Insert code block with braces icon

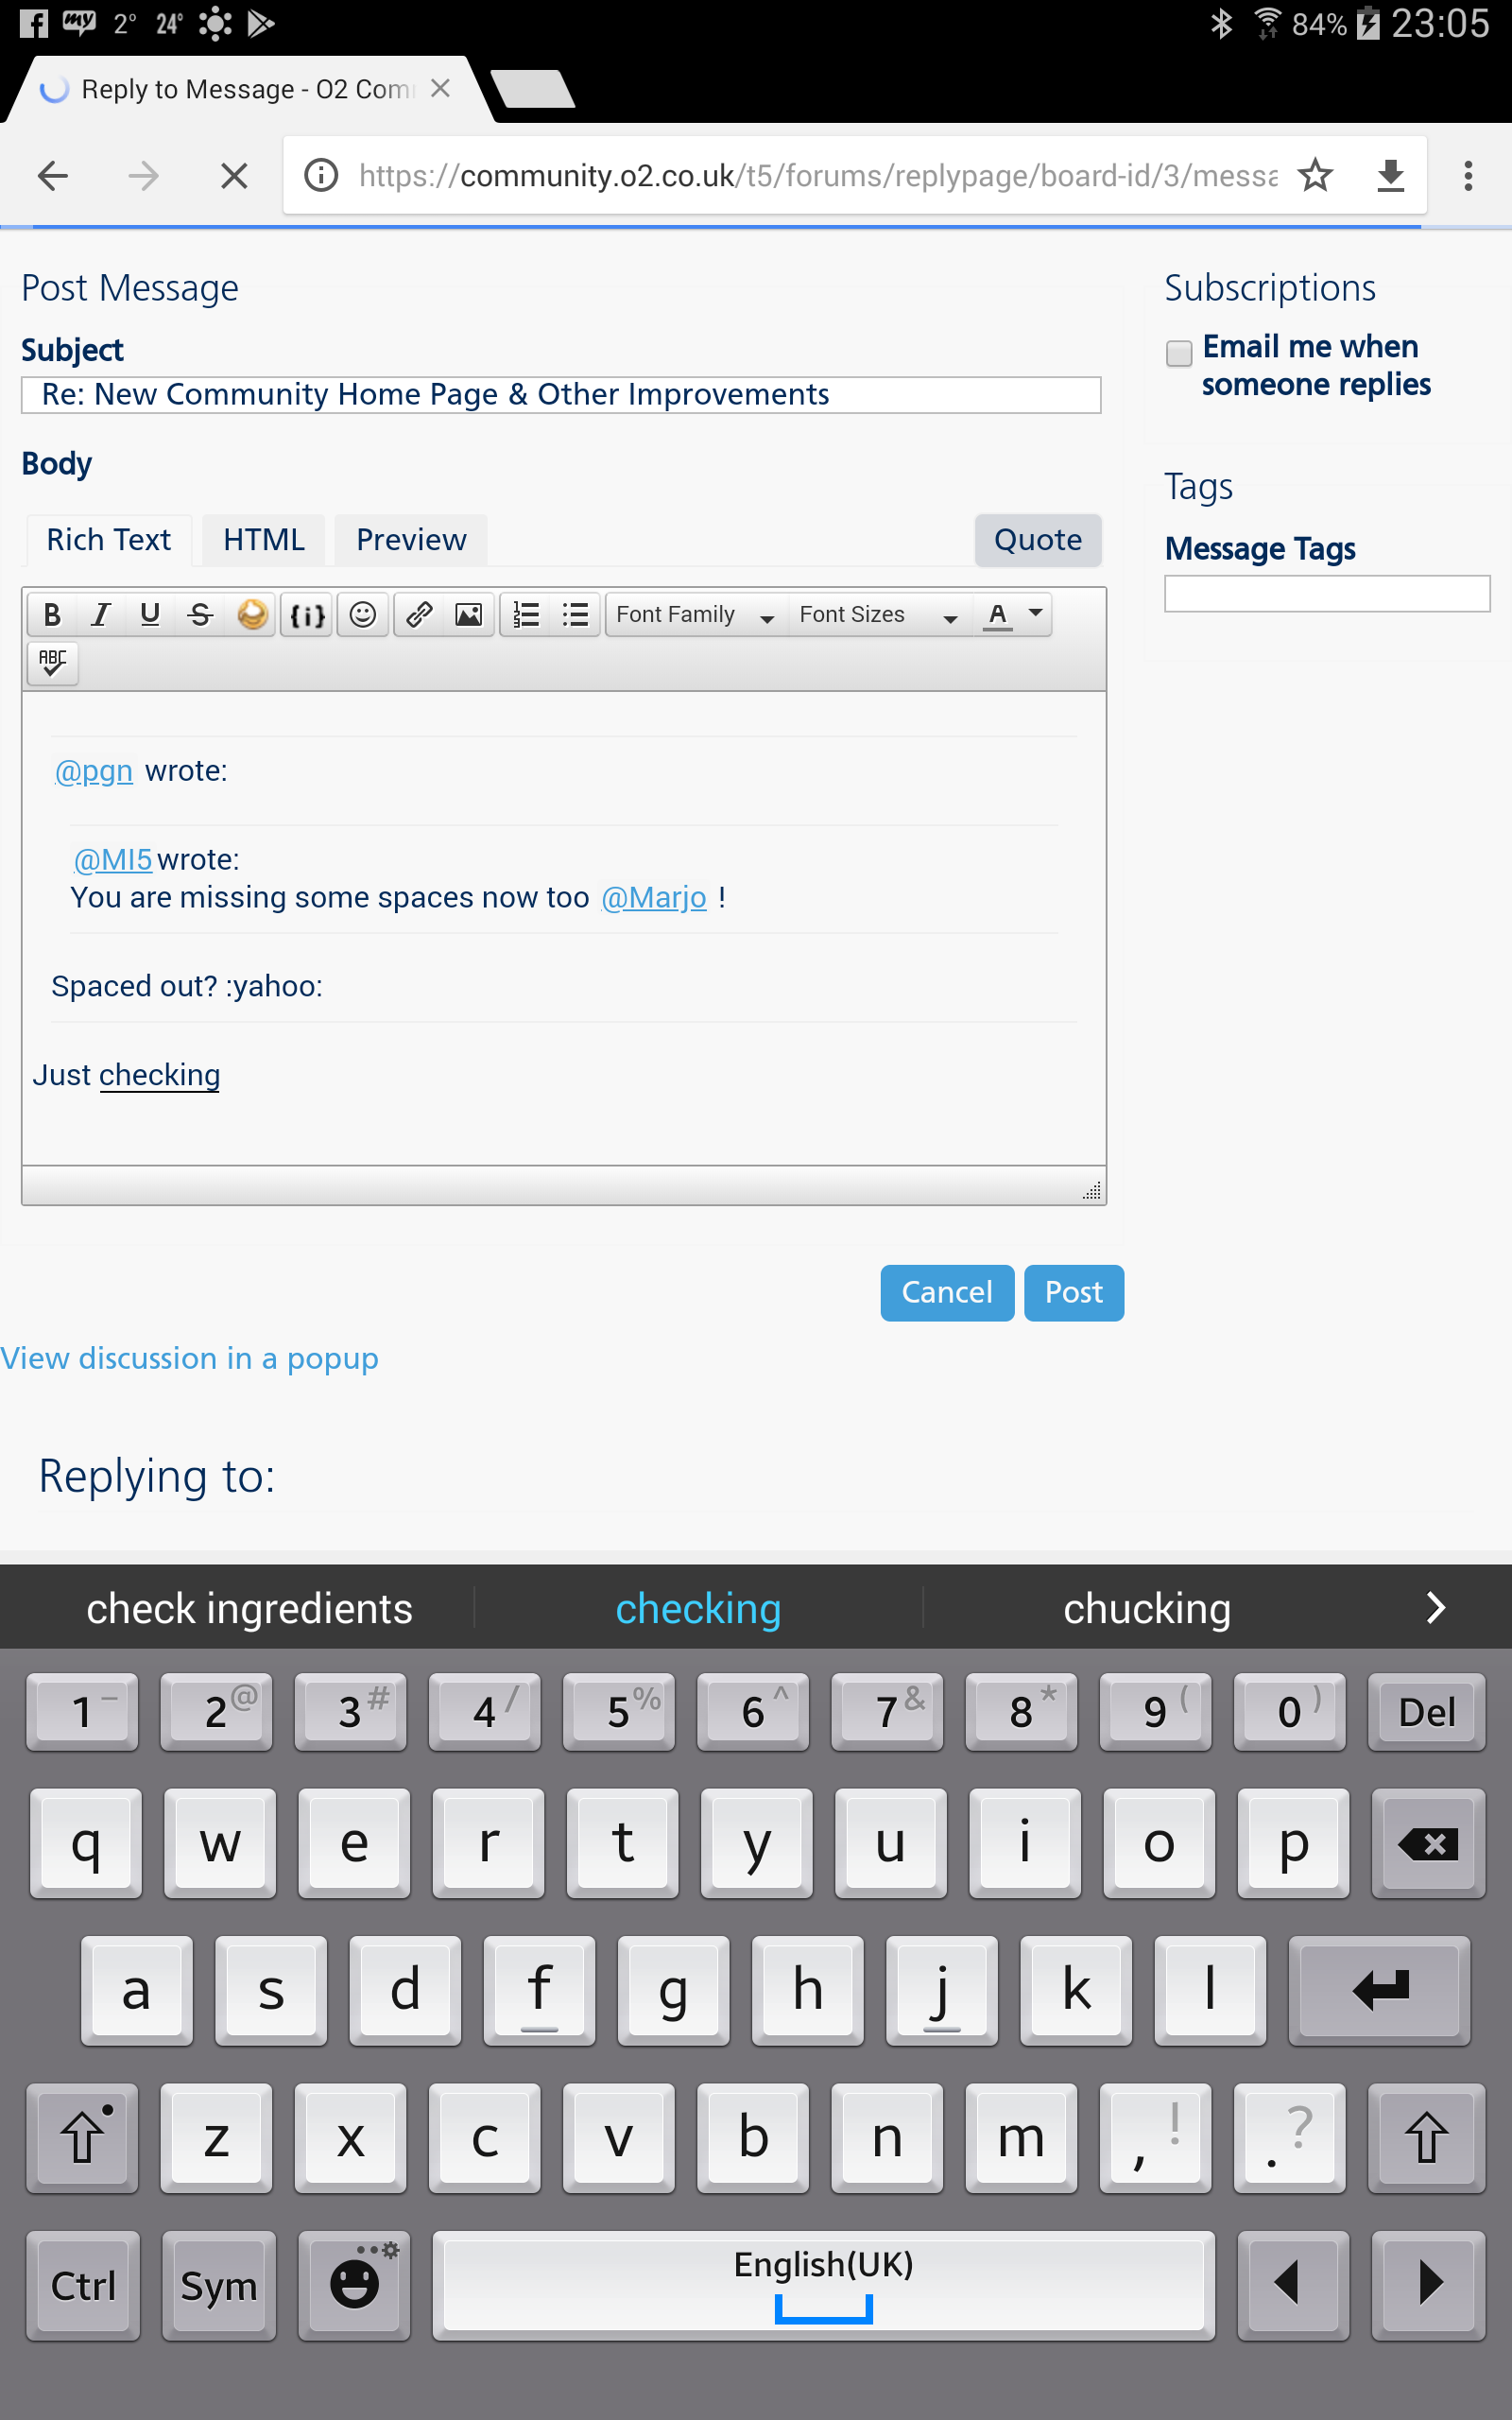[x=307, y=614]
